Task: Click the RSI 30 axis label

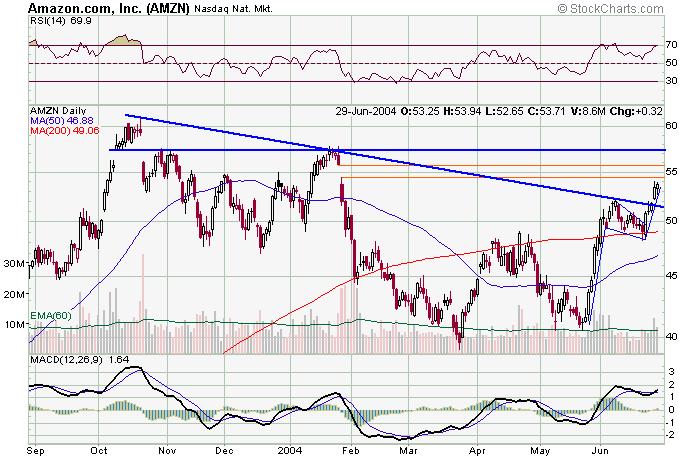Action: coord(671,81)
